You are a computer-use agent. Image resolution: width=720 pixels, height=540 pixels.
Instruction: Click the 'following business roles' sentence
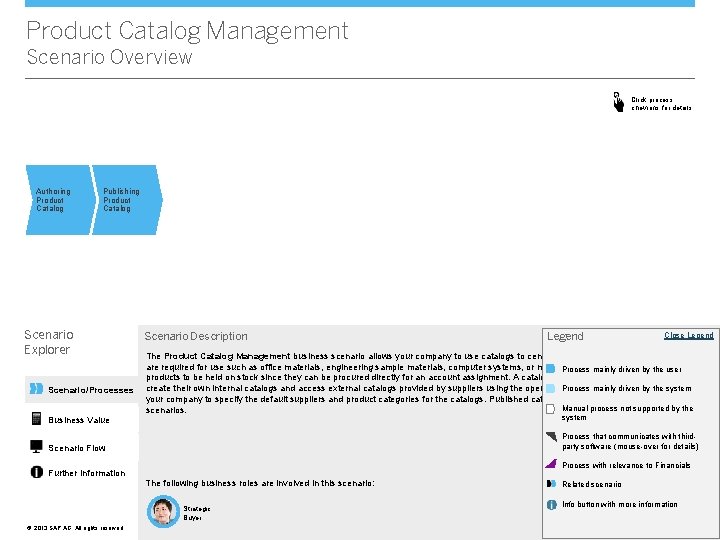[x=260, y=483]
